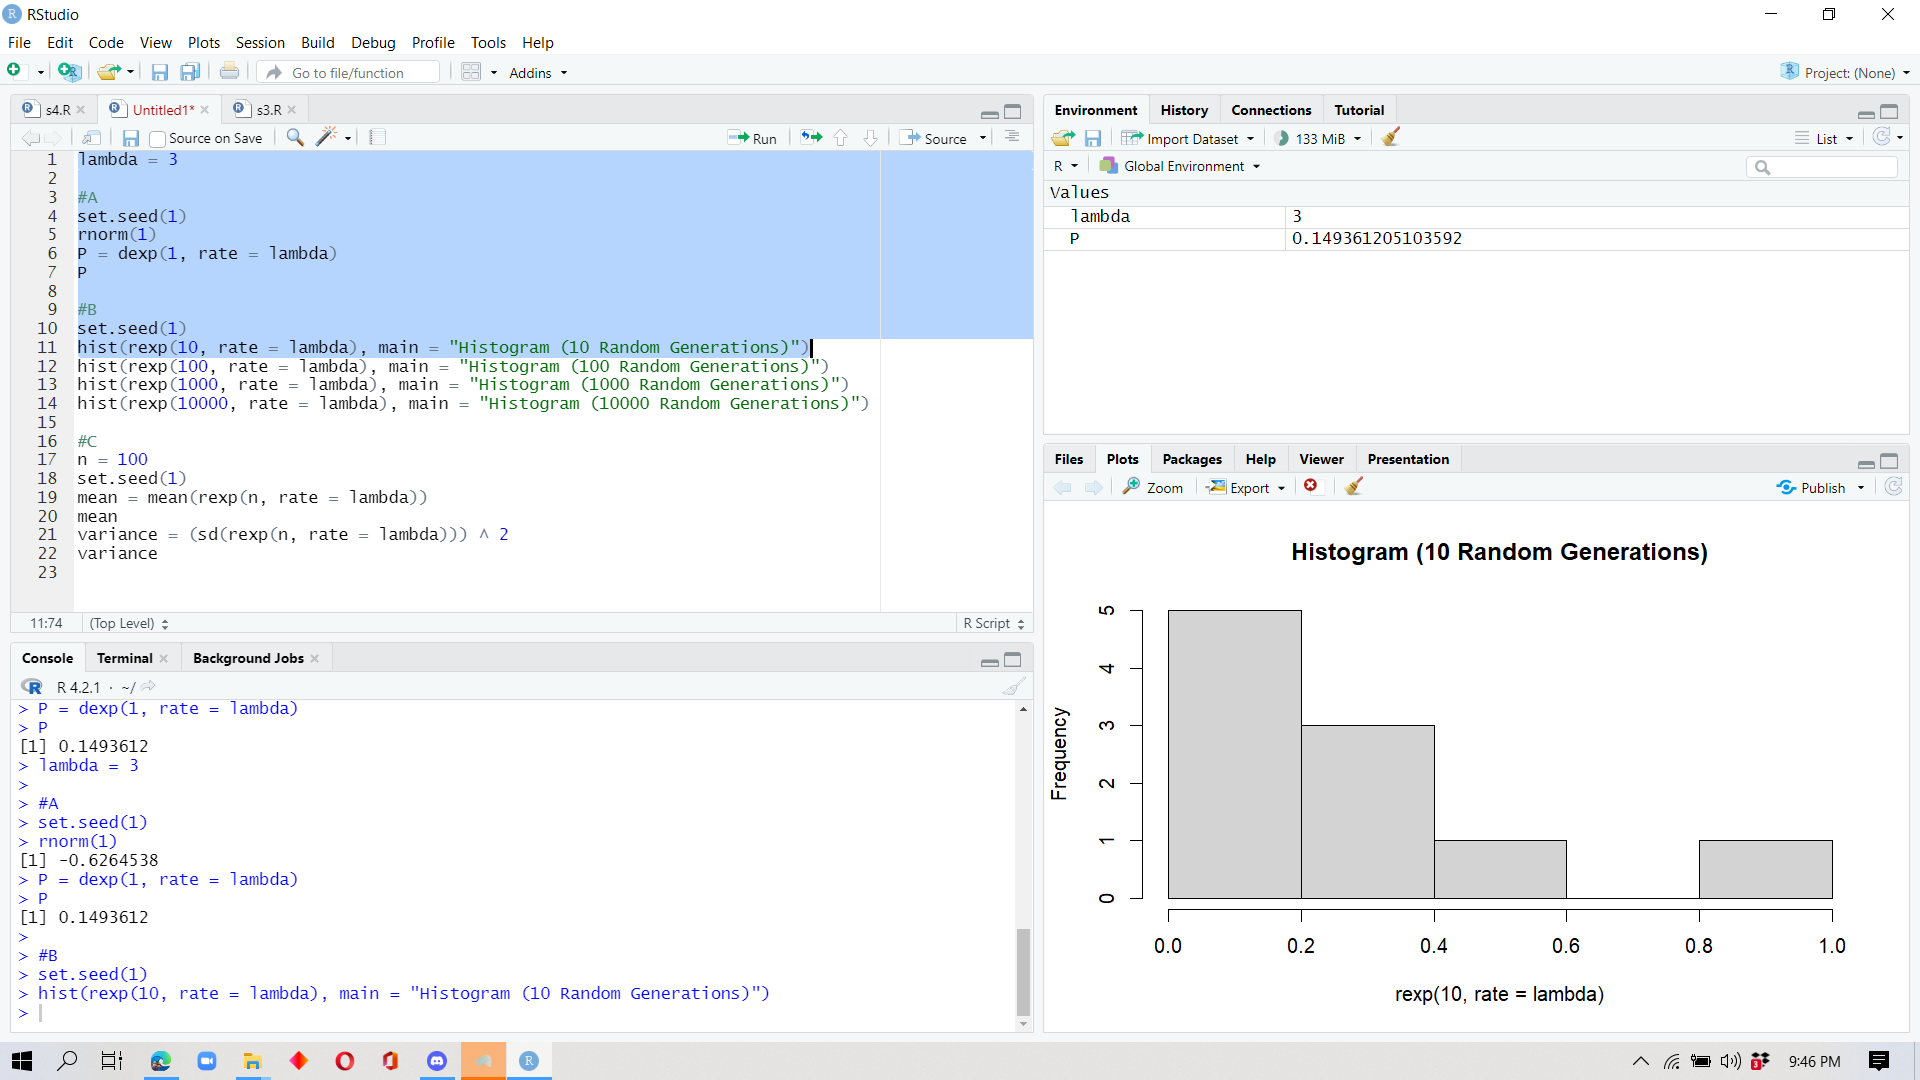Open the Global Environment dropdown

coord(1180,165)
